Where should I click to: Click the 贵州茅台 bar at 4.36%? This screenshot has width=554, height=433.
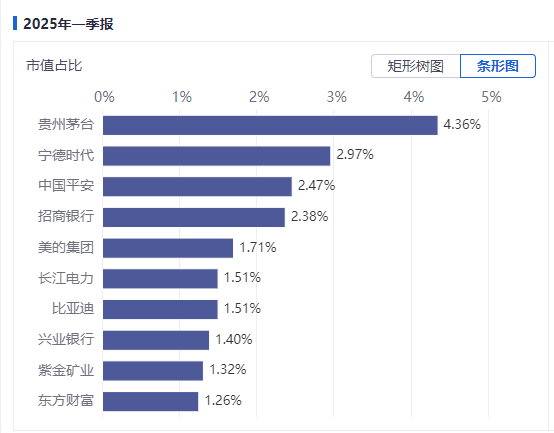[x=270, y=125]
